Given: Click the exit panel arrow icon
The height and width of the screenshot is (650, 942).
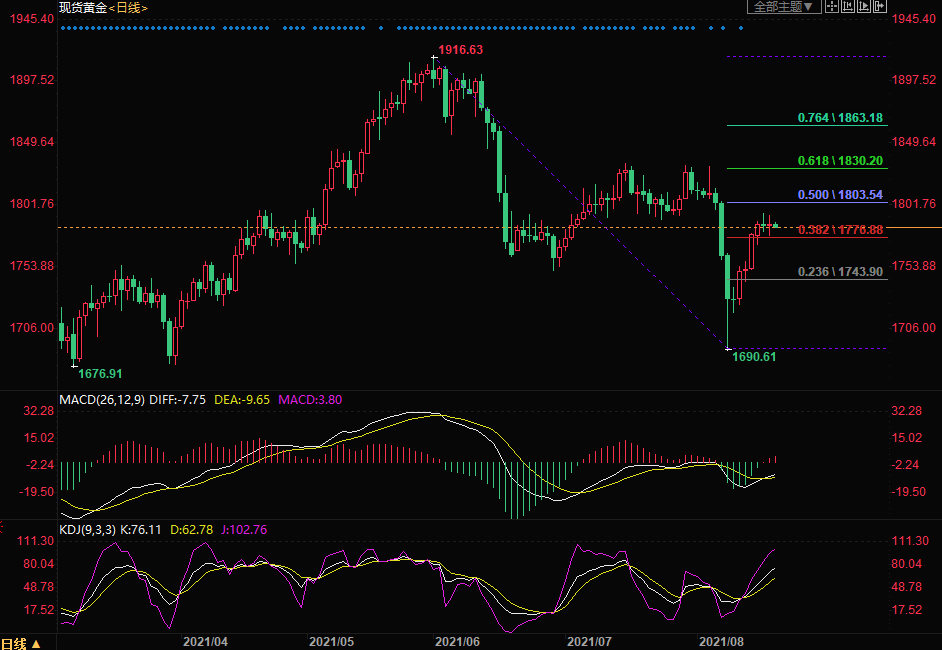Looking at the screenshot, I should click(880, 7).
